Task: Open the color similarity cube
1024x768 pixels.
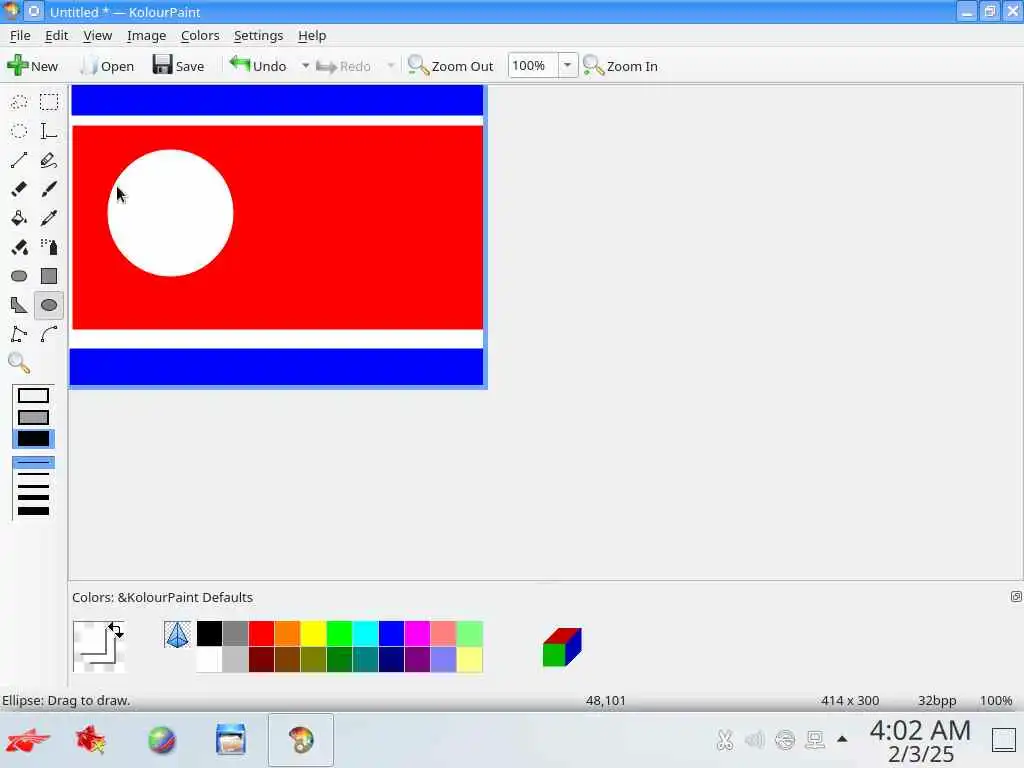Action: click(562, 647)
